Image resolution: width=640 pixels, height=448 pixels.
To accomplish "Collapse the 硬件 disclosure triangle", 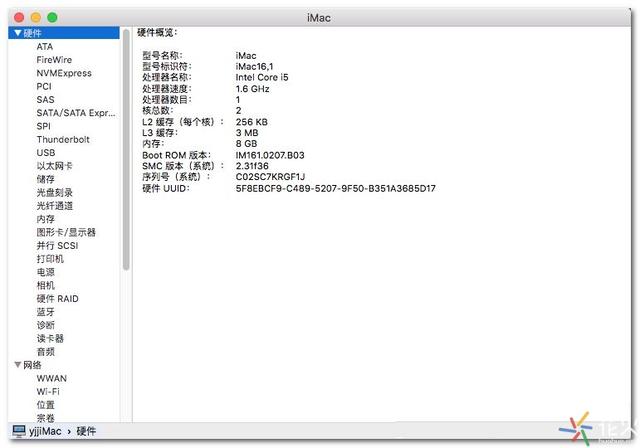I will click(x=18, y=33).
